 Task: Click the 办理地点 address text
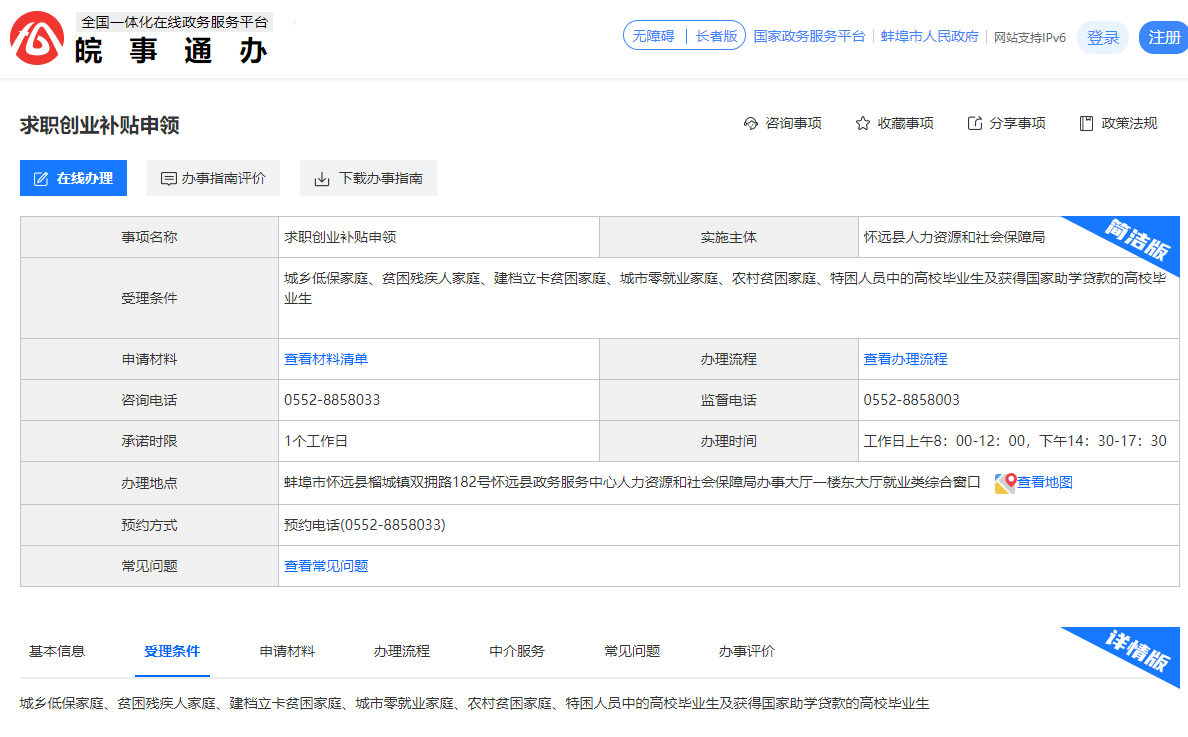coord(632,482)
